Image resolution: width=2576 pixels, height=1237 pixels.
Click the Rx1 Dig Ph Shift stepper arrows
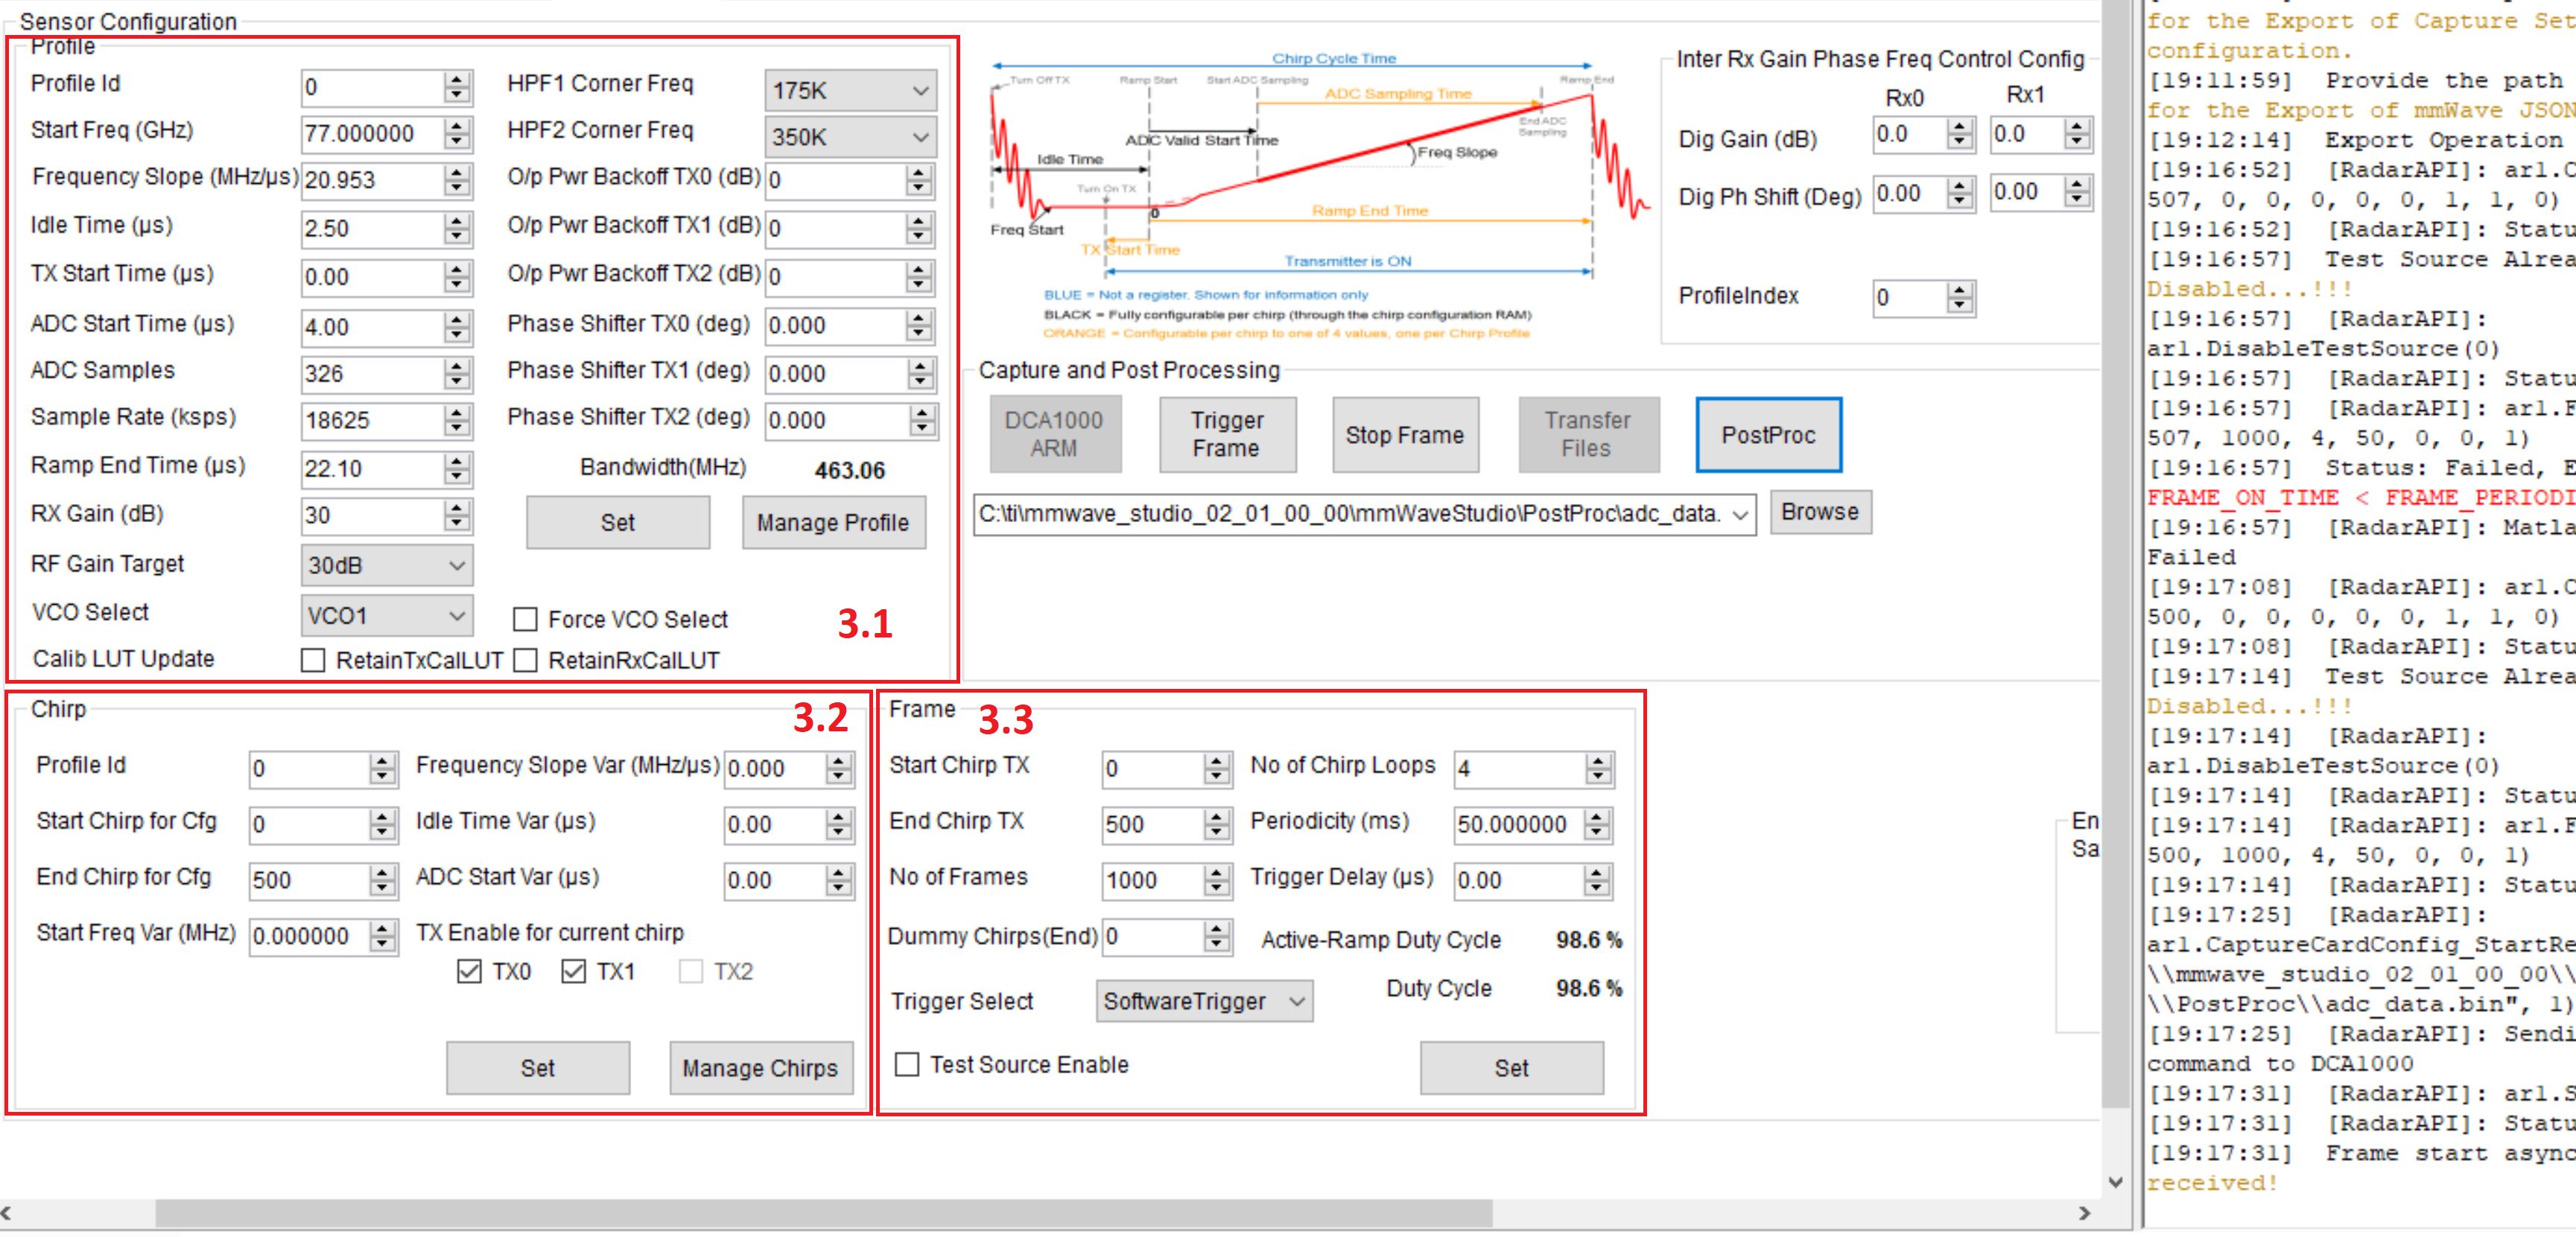pos(2077,192)
